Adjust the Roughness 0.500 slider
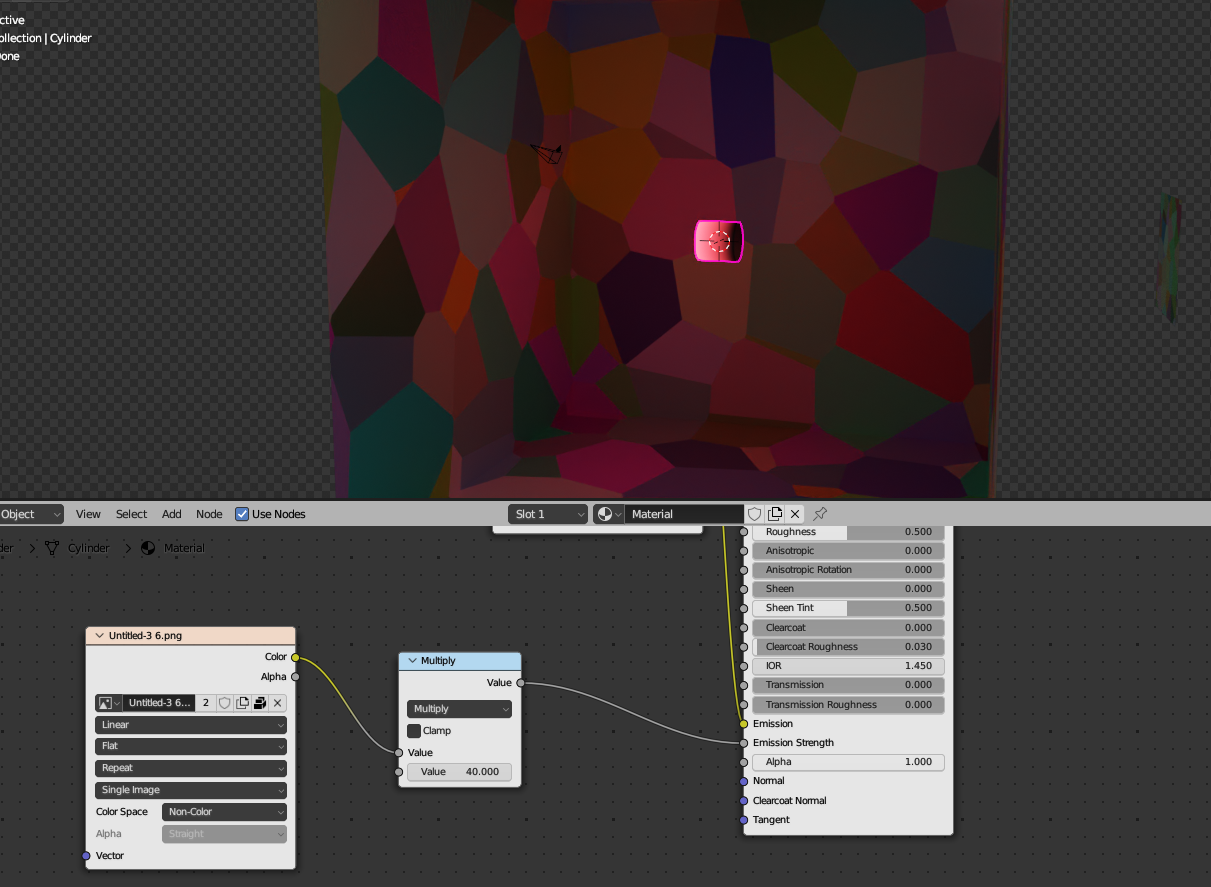The height and width of the screenshot is (887, 1211). coord(848,532)
